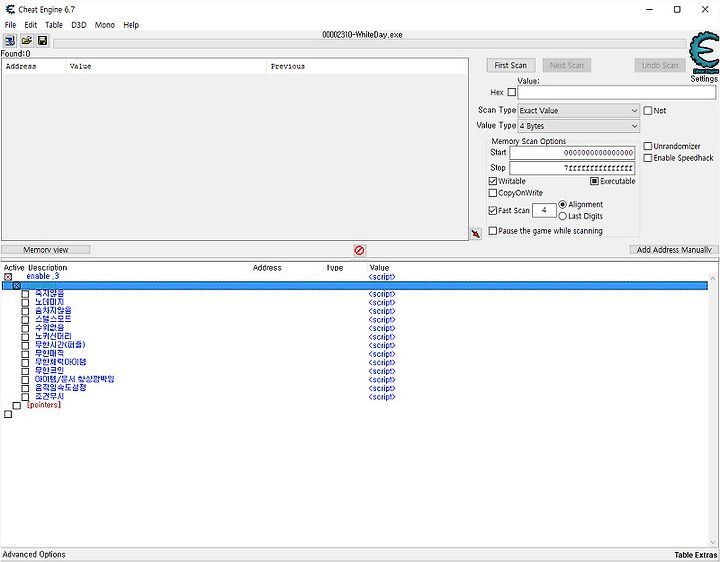The height and width of the screenshot is (562, 720).
Task: Select the enable .3 description text
Action: (43, 276)
